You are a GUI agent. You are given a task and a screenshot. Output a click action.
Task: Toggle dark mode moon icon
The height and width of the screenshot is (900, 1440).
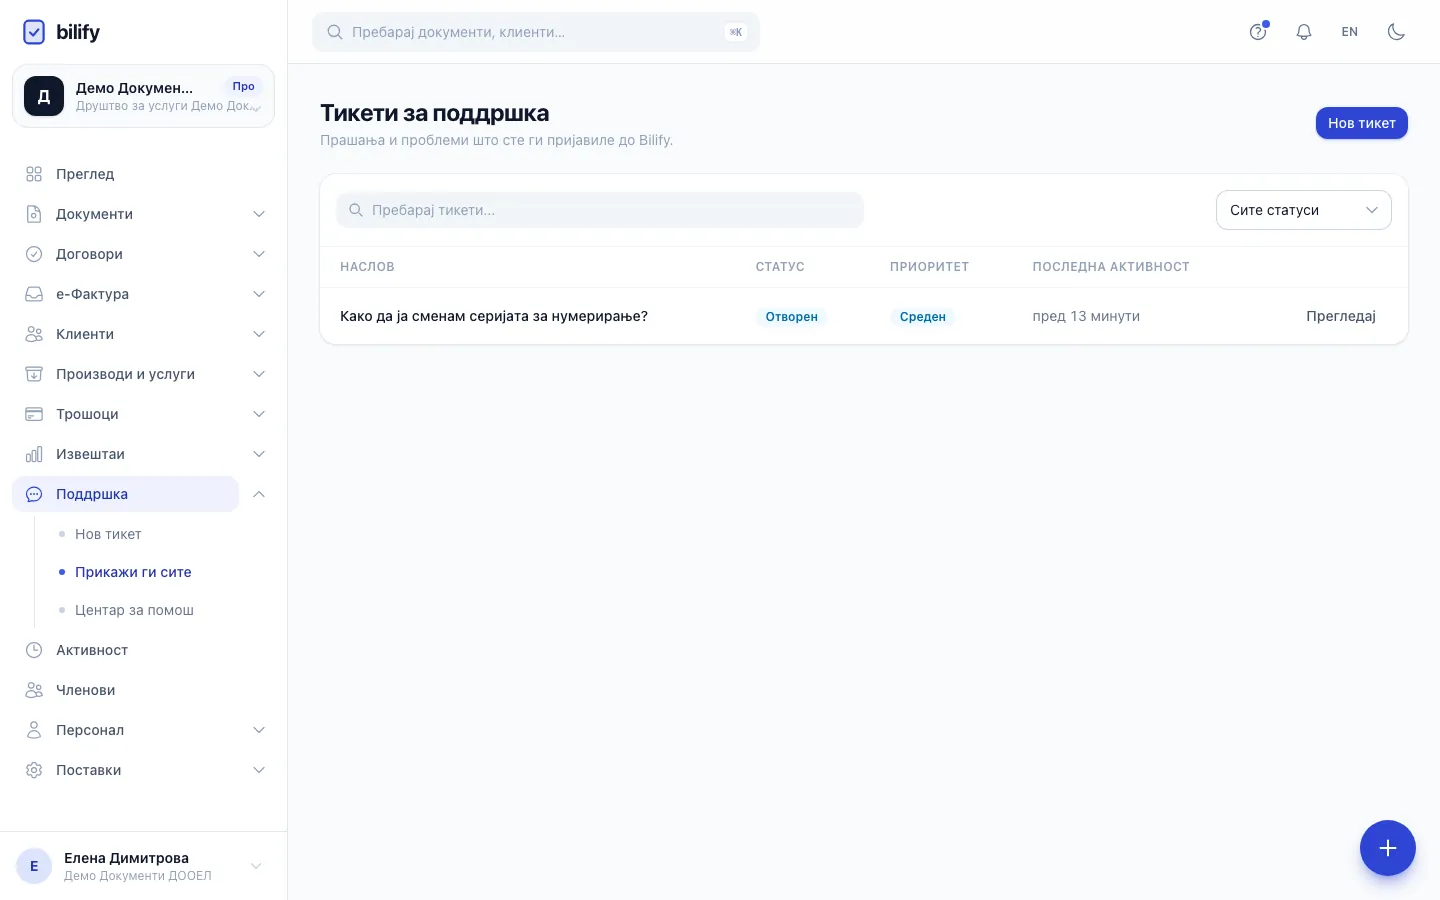tap(1396, 32)
